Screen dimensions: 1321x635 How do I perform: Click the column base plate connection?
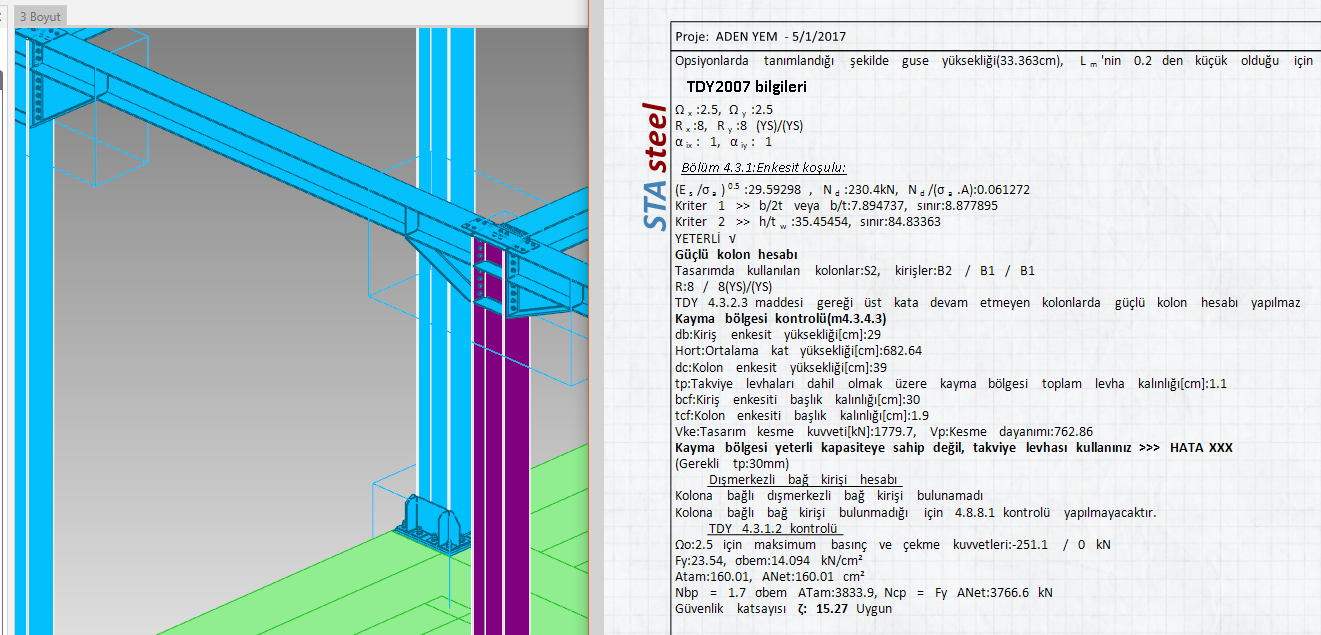432,524
